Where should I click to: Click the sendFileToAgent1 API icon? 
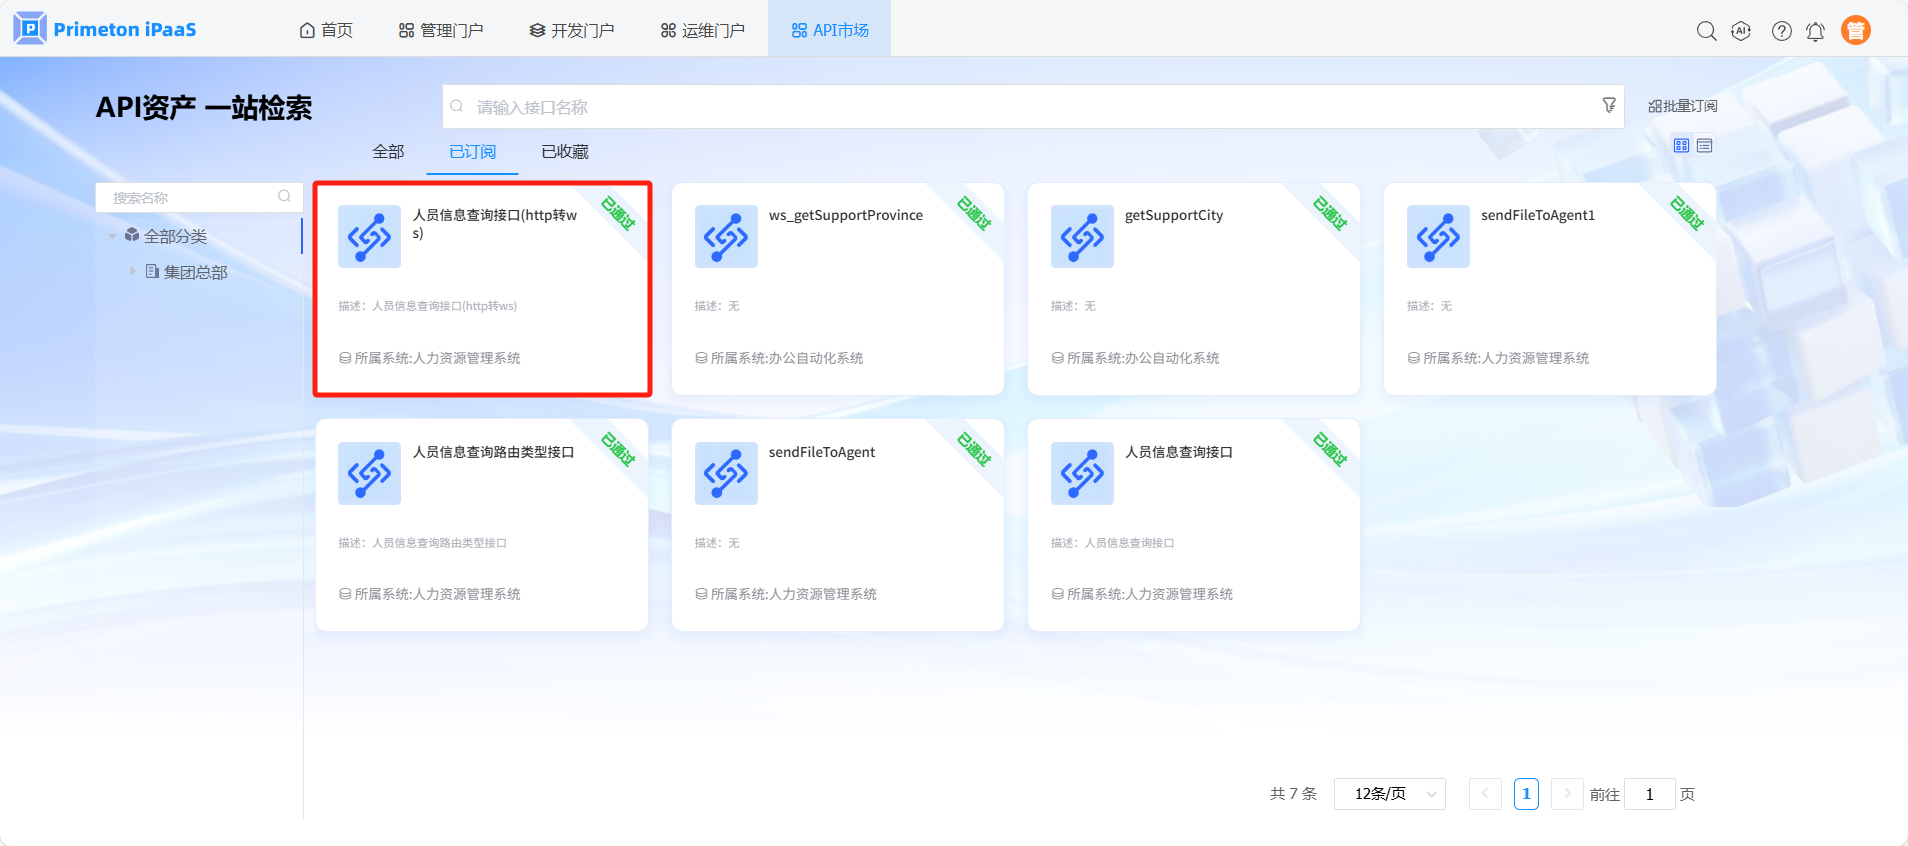point(1437,237)
